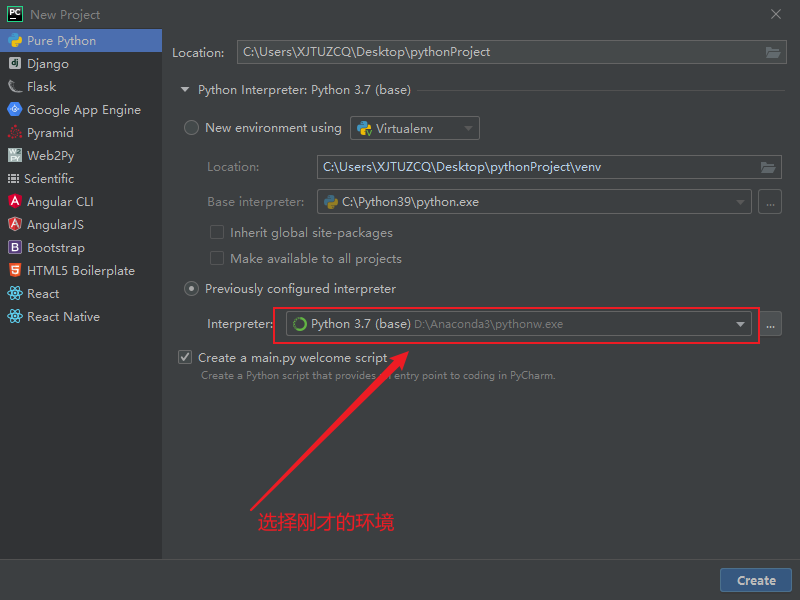Click ellipsis button beside Base interpreter

(770, 202)
